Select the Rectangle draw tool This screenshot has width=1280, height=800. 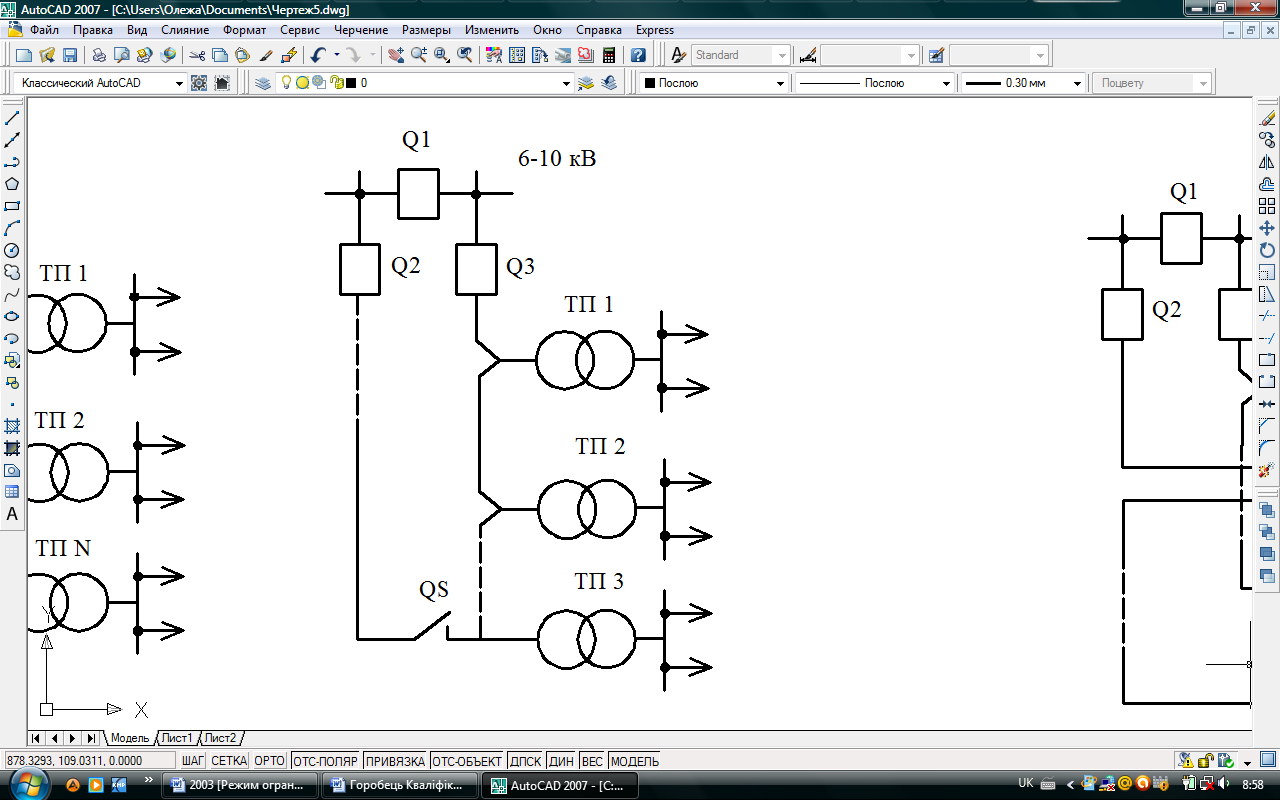click(12, 206)
